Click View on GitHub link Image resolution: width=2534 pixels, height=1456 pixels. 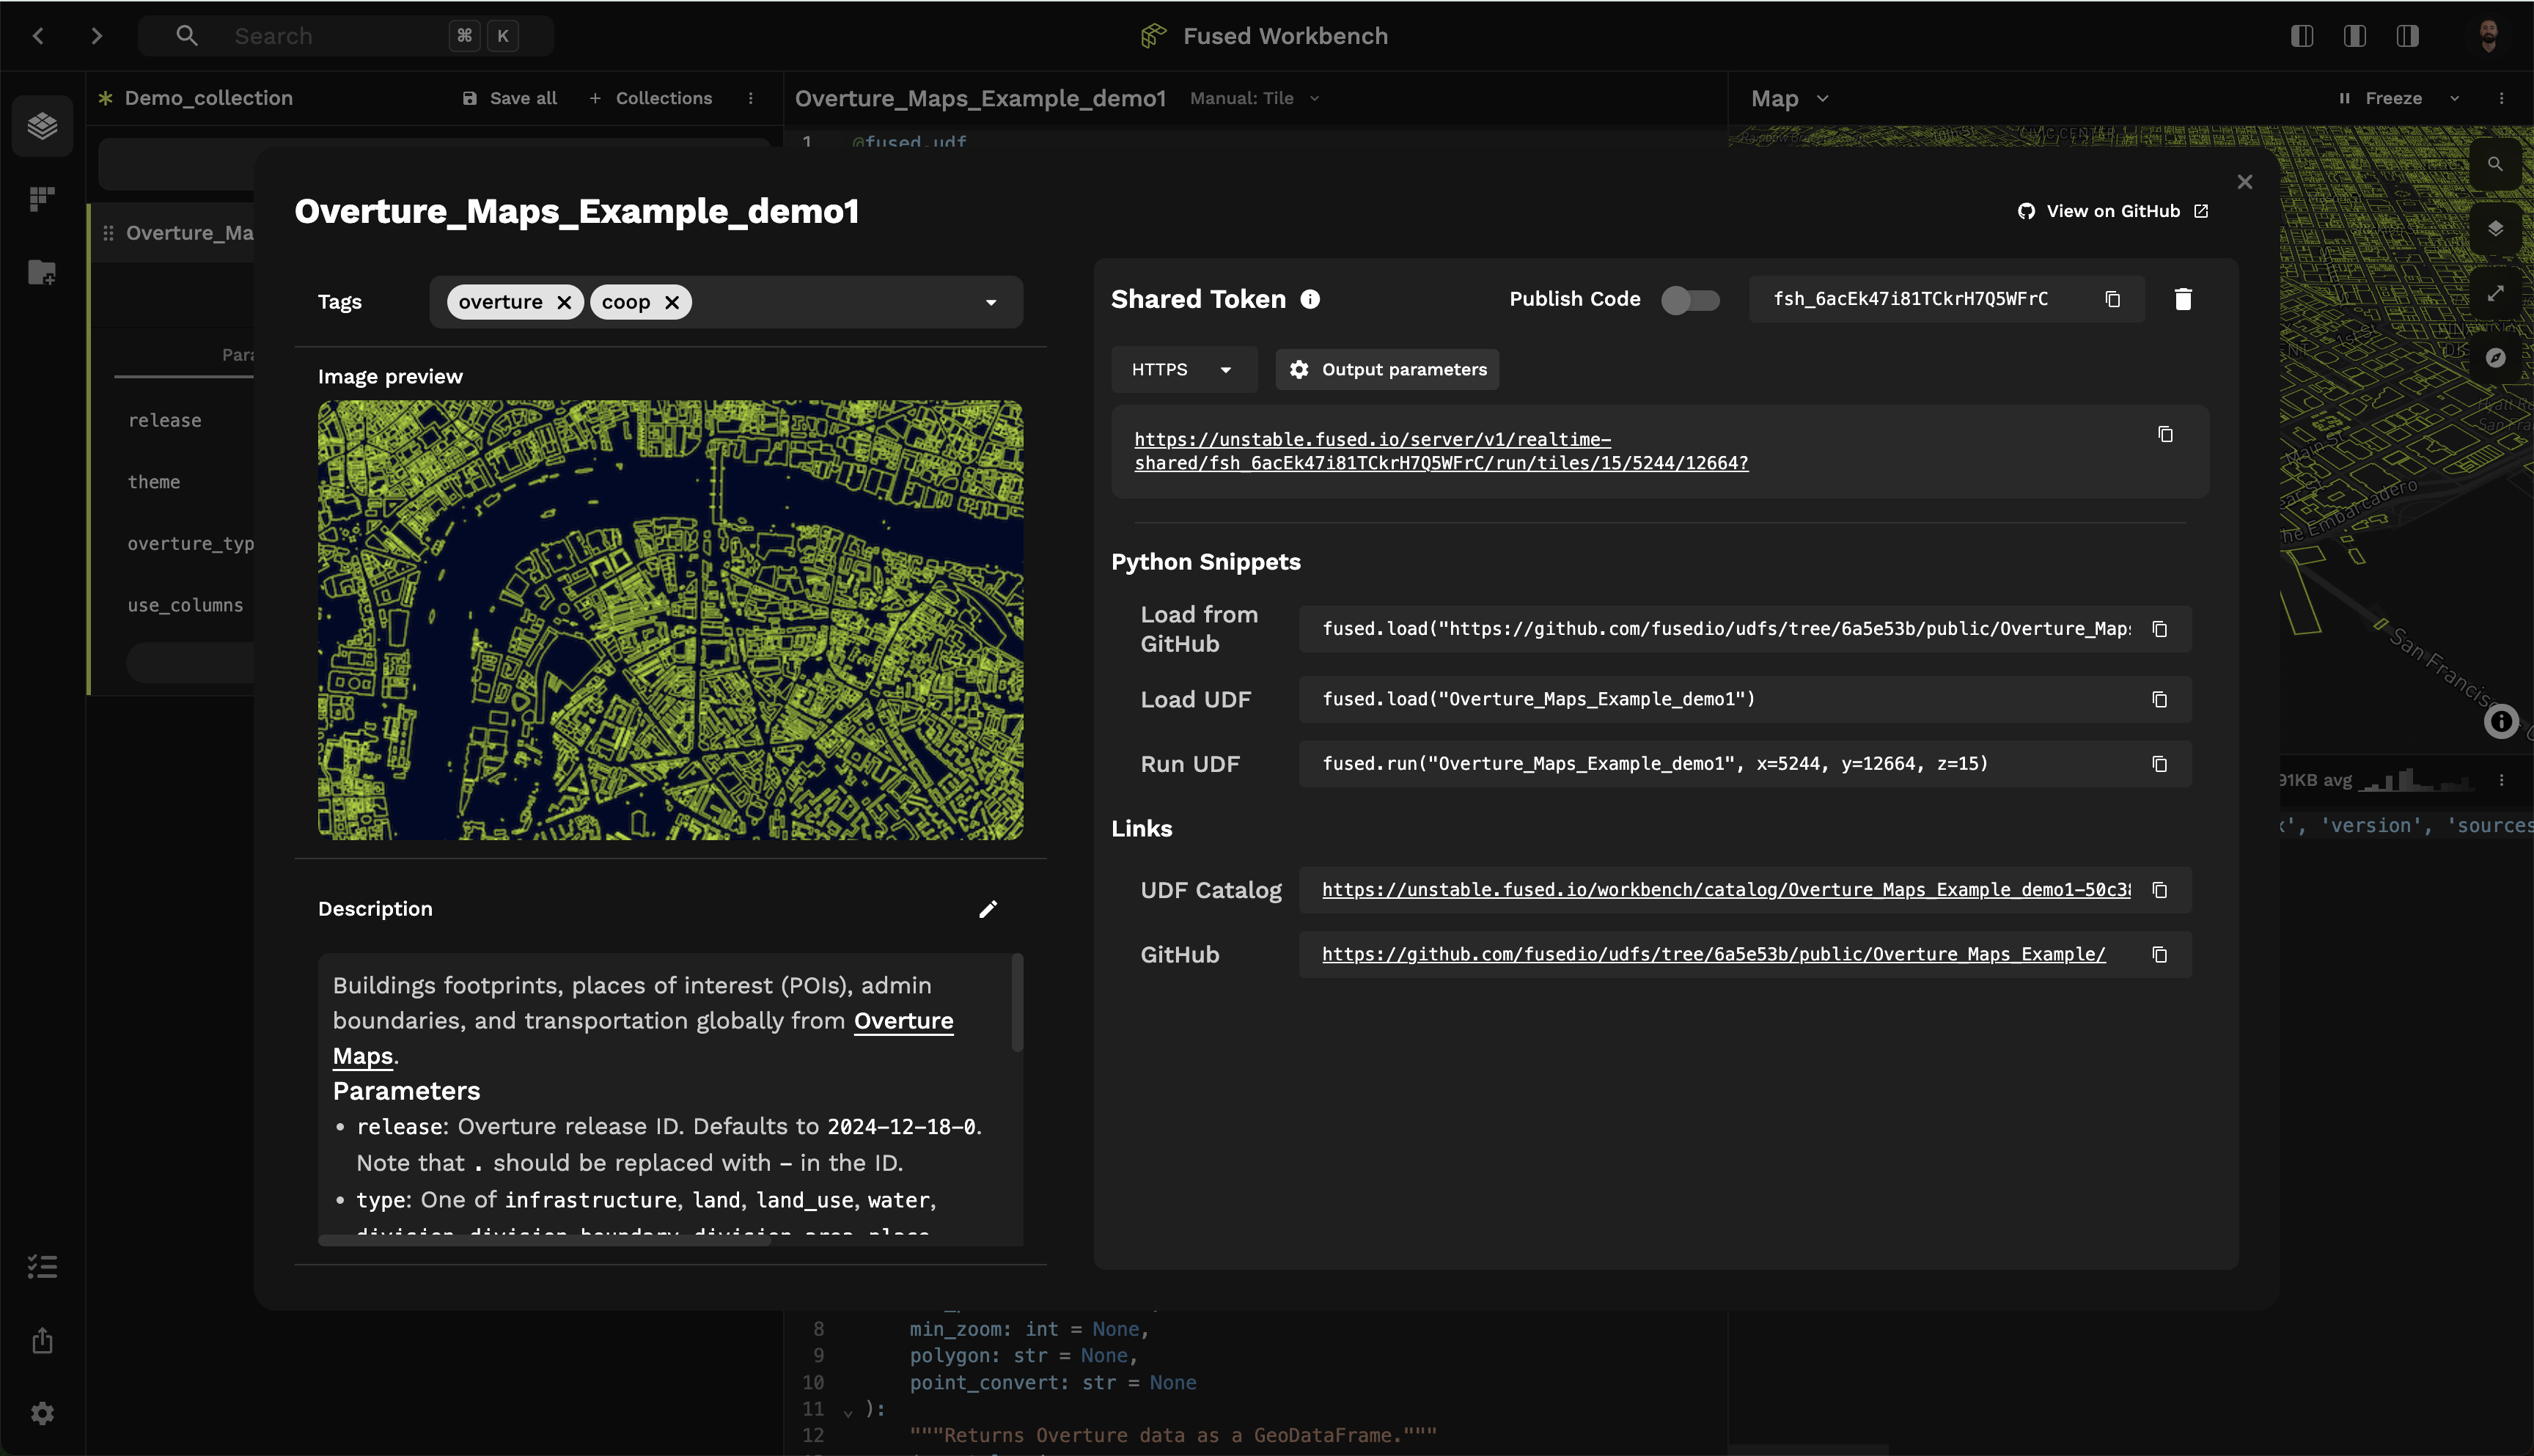pyautogui.click(x=2112, y=211)
